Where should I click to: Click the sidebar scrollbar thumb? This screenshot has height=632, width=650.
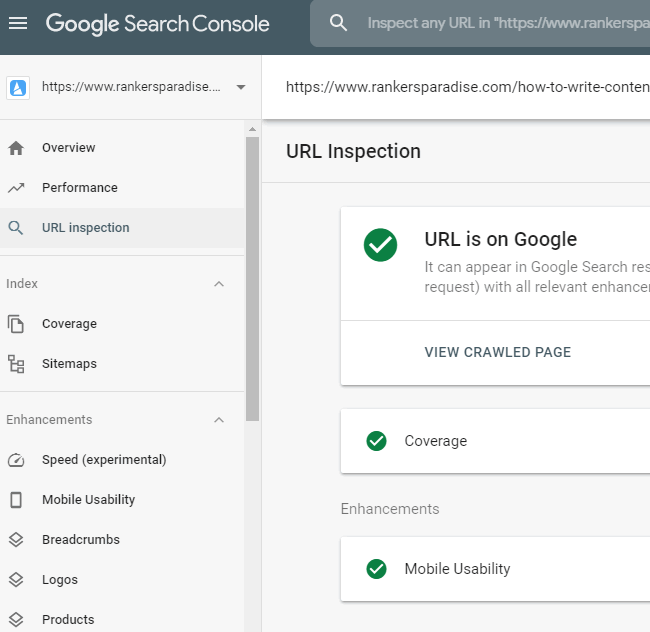[252, 279]
